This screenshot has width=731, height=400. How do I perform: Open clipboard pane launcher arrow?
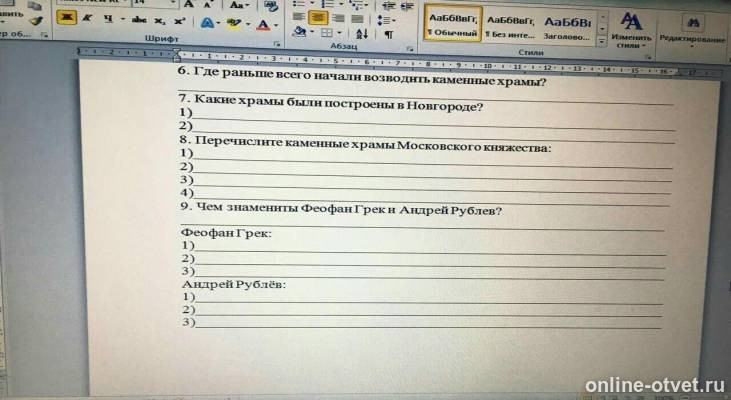click(44, 35)
